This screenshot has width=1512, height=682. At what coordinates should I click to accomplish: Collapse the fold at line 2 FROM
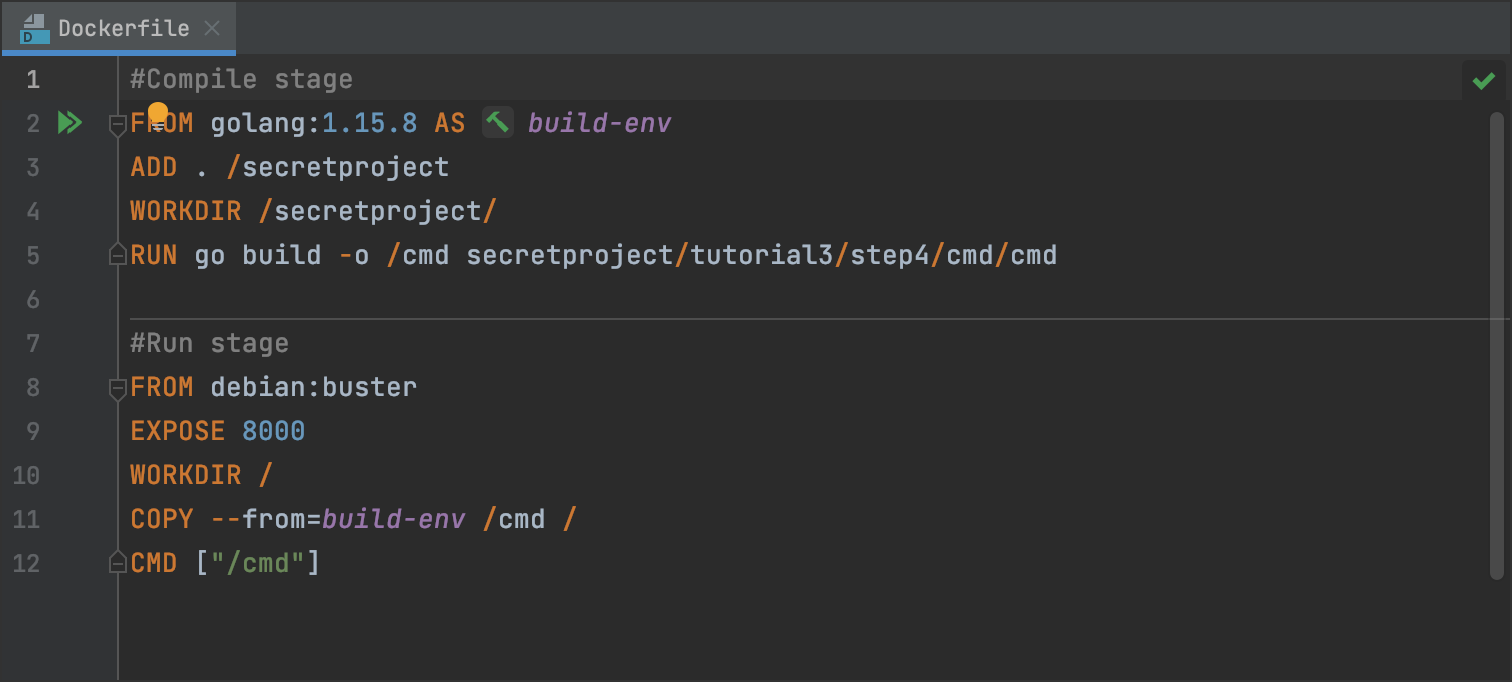(x=117, y=124)
